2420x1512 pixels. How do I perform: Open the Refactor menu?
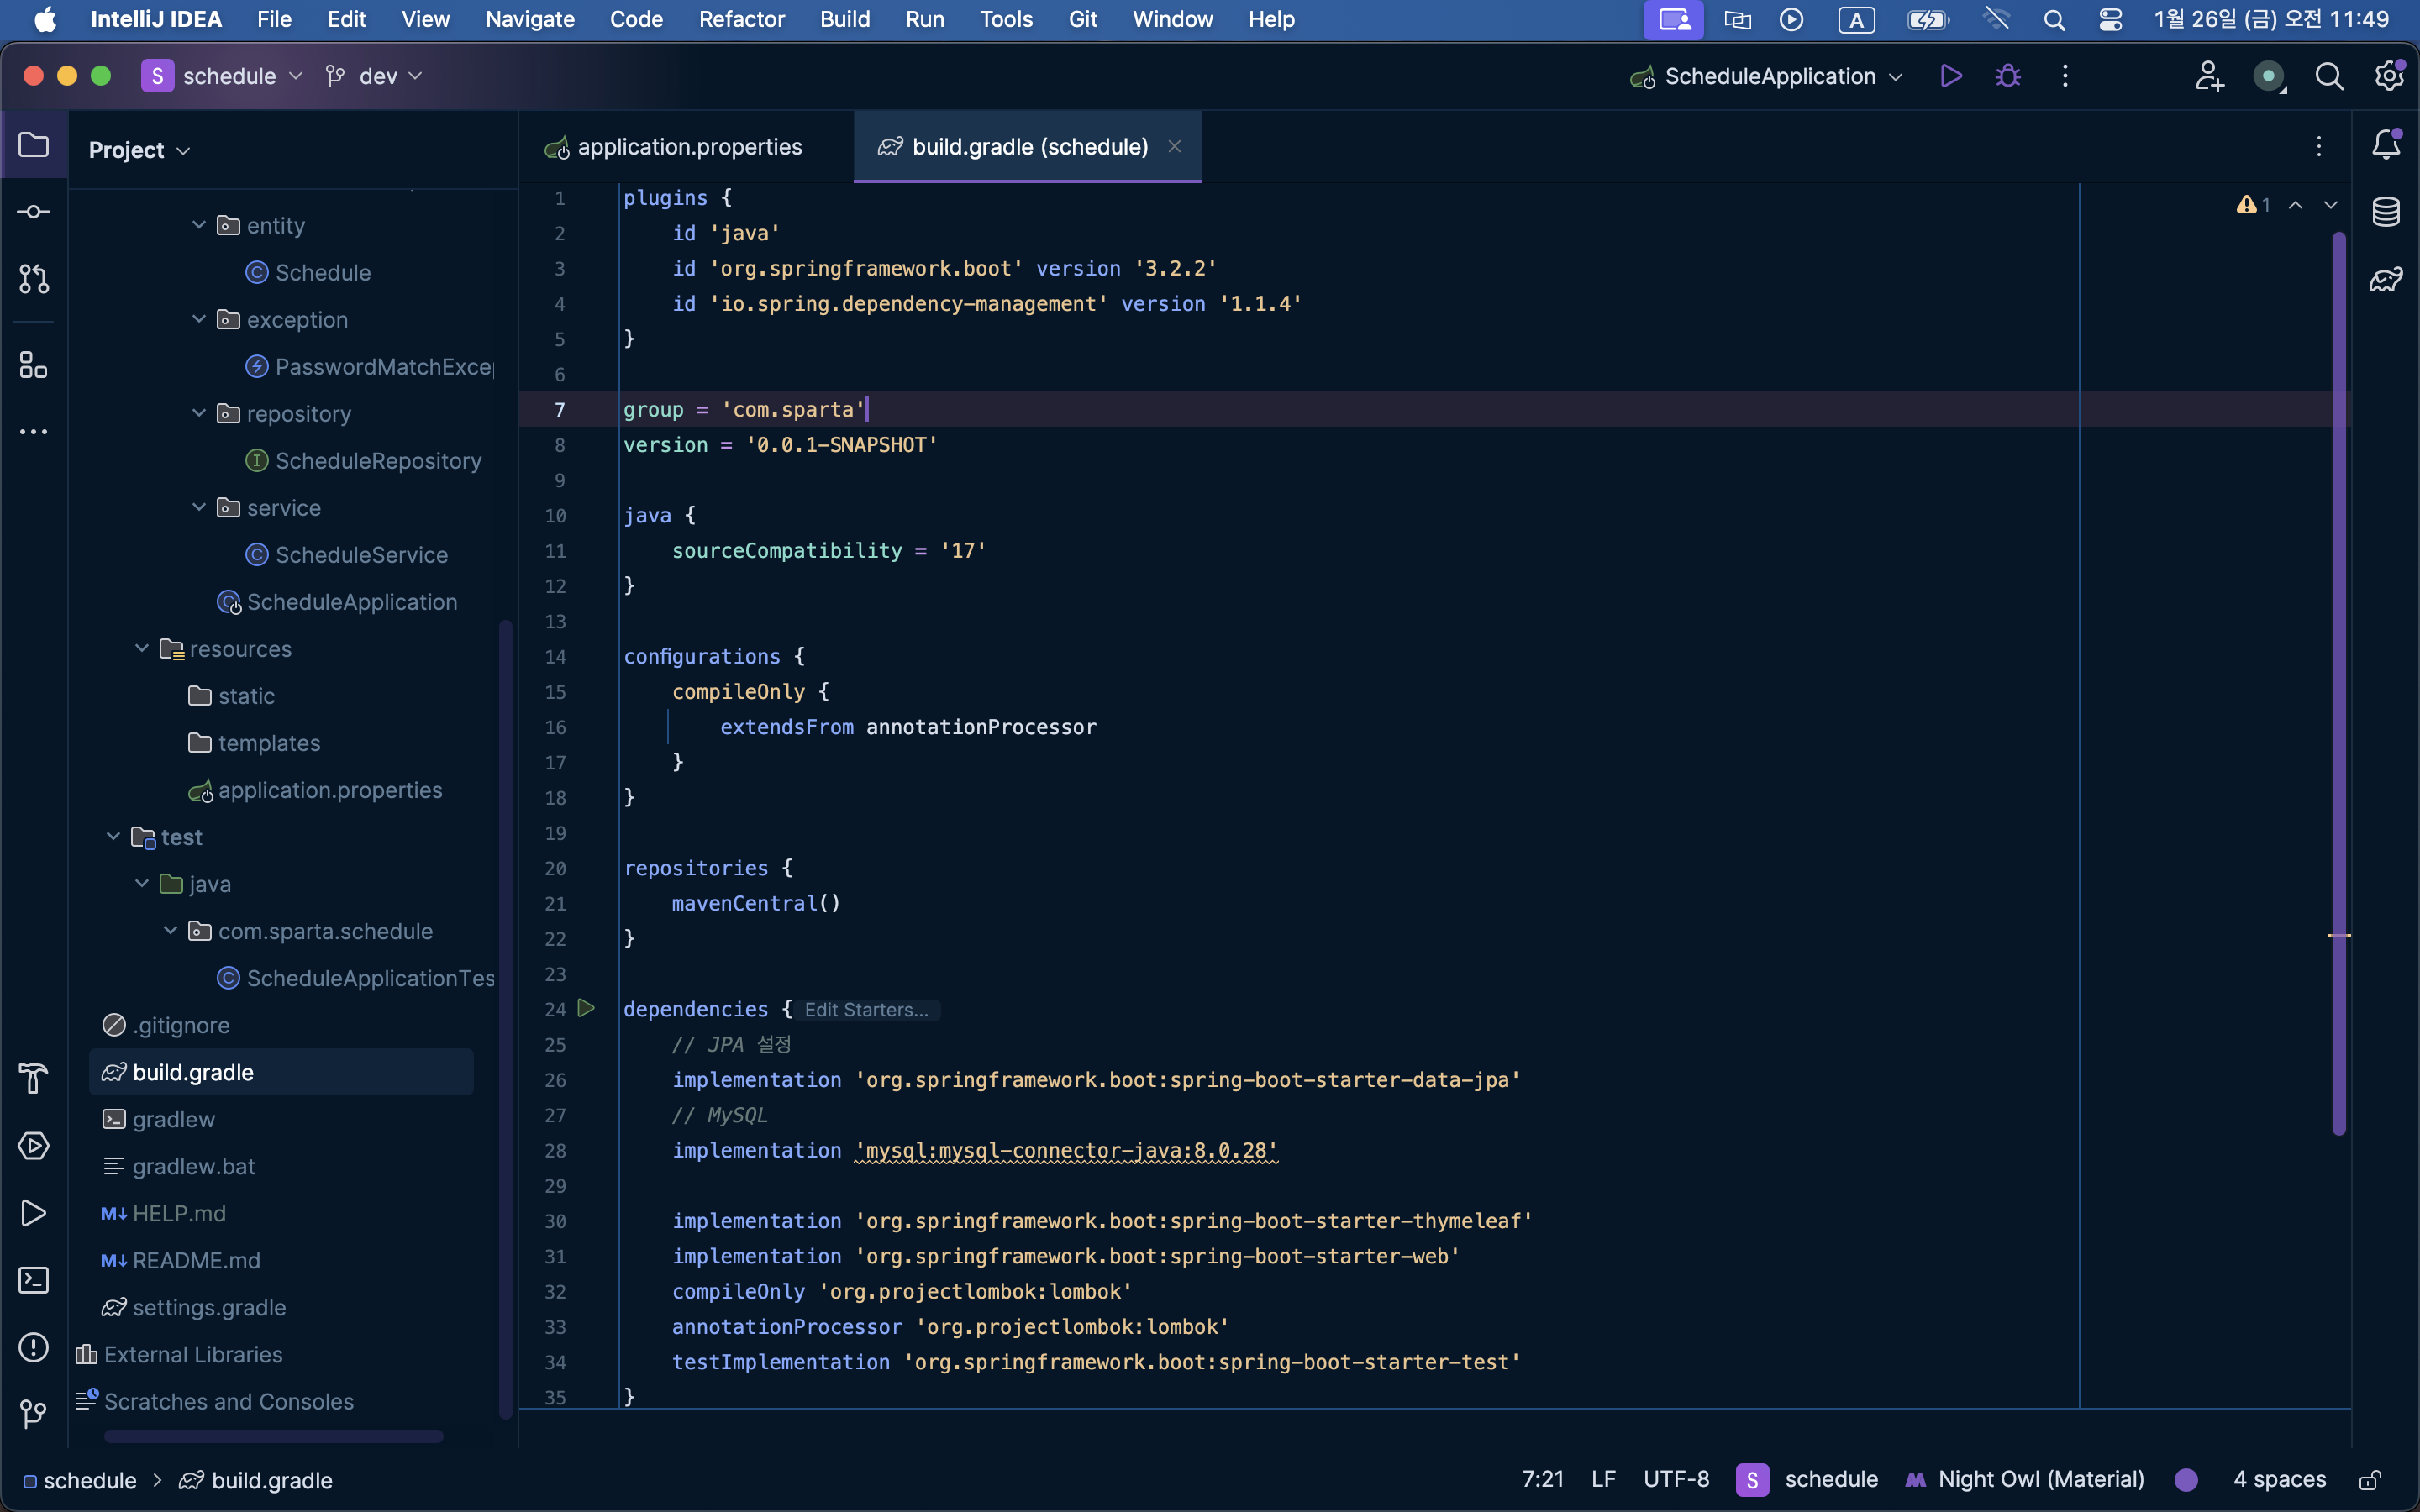tap(741, 19)
